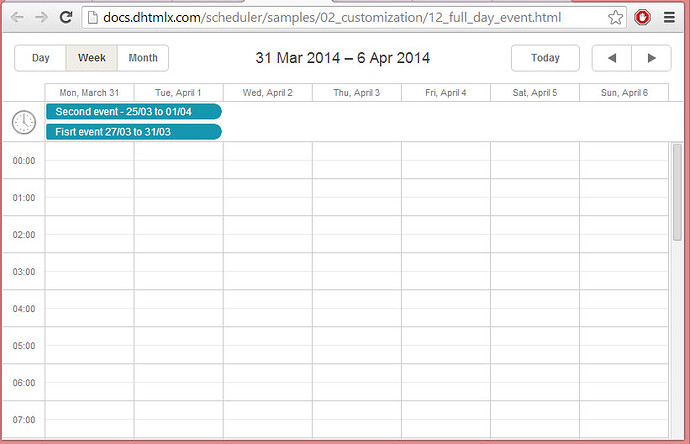The image size is (690, 444).
Task: Click the Mon, March 31 column header
Action: [x=89, y=92]
